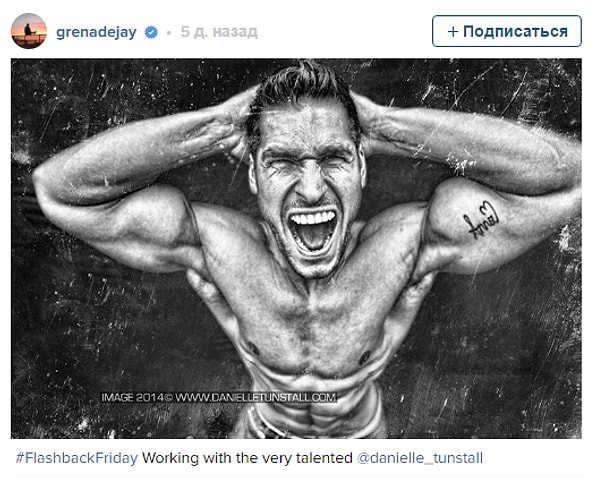Image resolution: width=600 pixels, height=477 pixels.
Task: Click the caption words 'Working with the'
Action: point(204,458)
